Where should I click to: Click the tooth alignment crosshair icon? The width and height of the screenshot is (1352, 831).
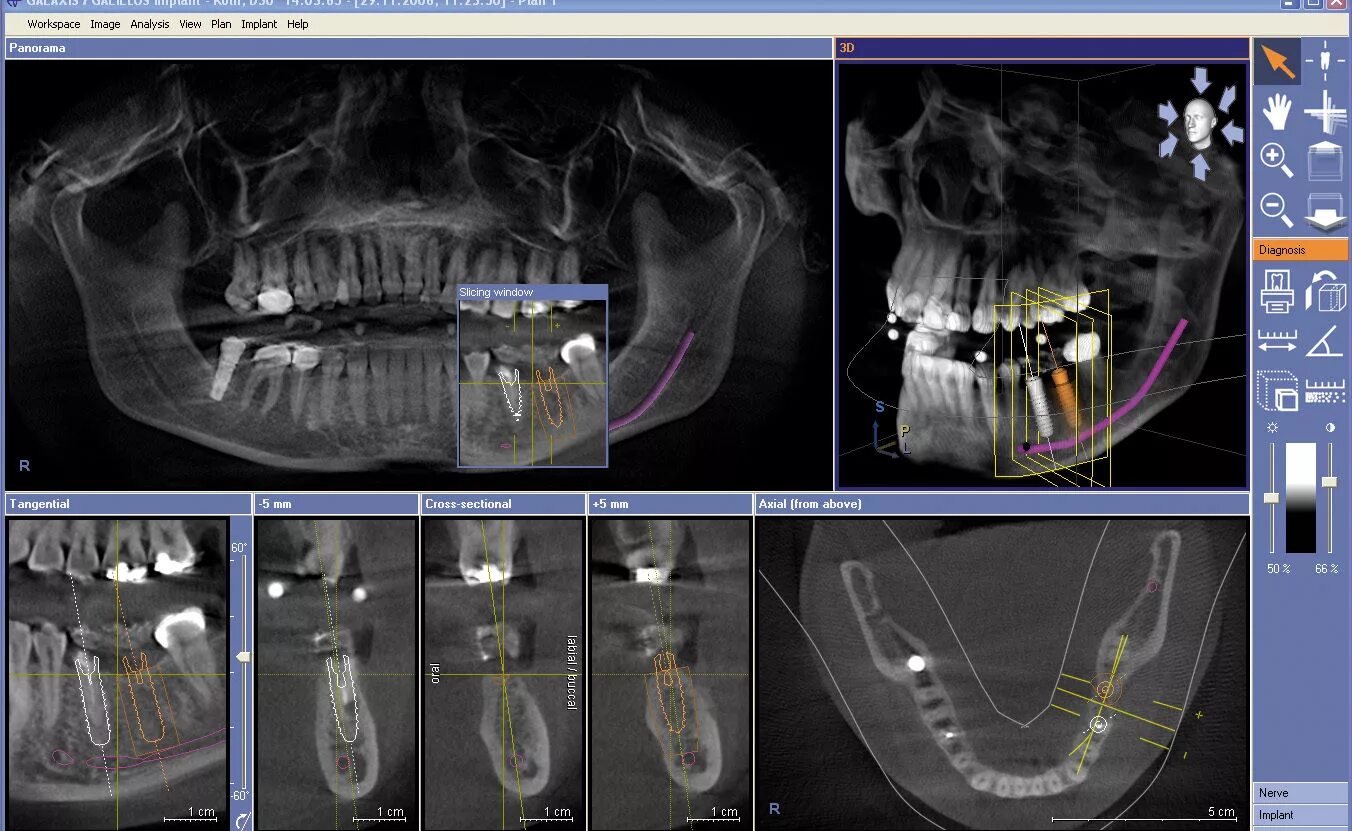tap(1325, 61)
